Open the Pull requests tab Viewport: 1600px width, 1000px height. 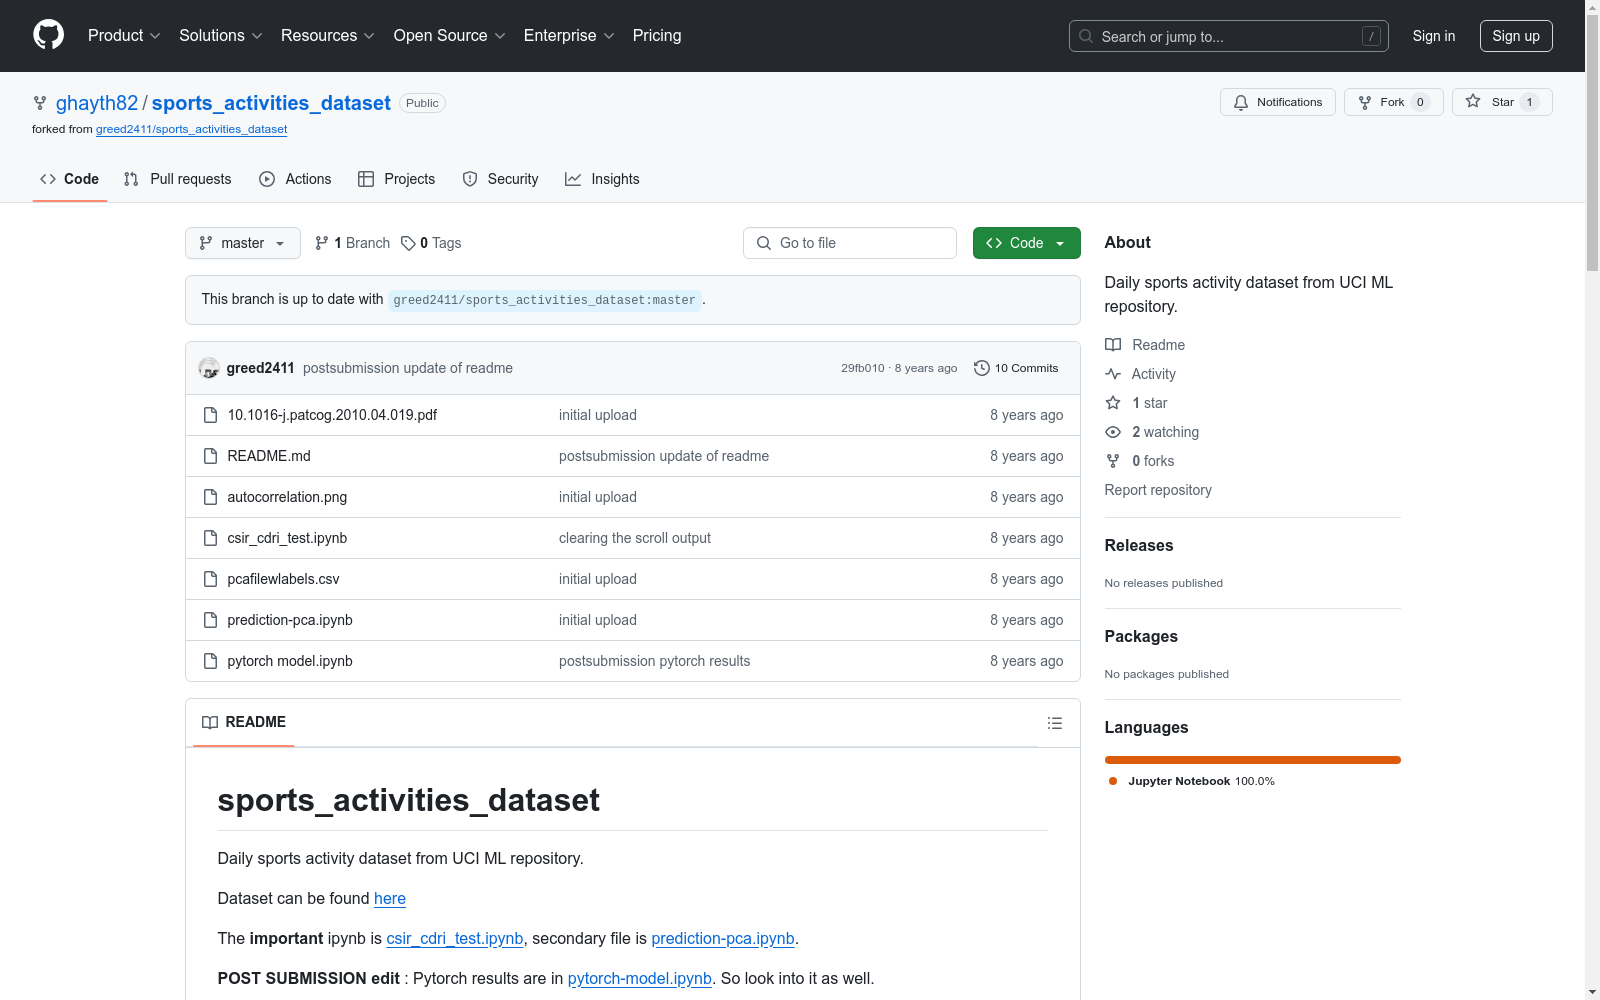177,179
